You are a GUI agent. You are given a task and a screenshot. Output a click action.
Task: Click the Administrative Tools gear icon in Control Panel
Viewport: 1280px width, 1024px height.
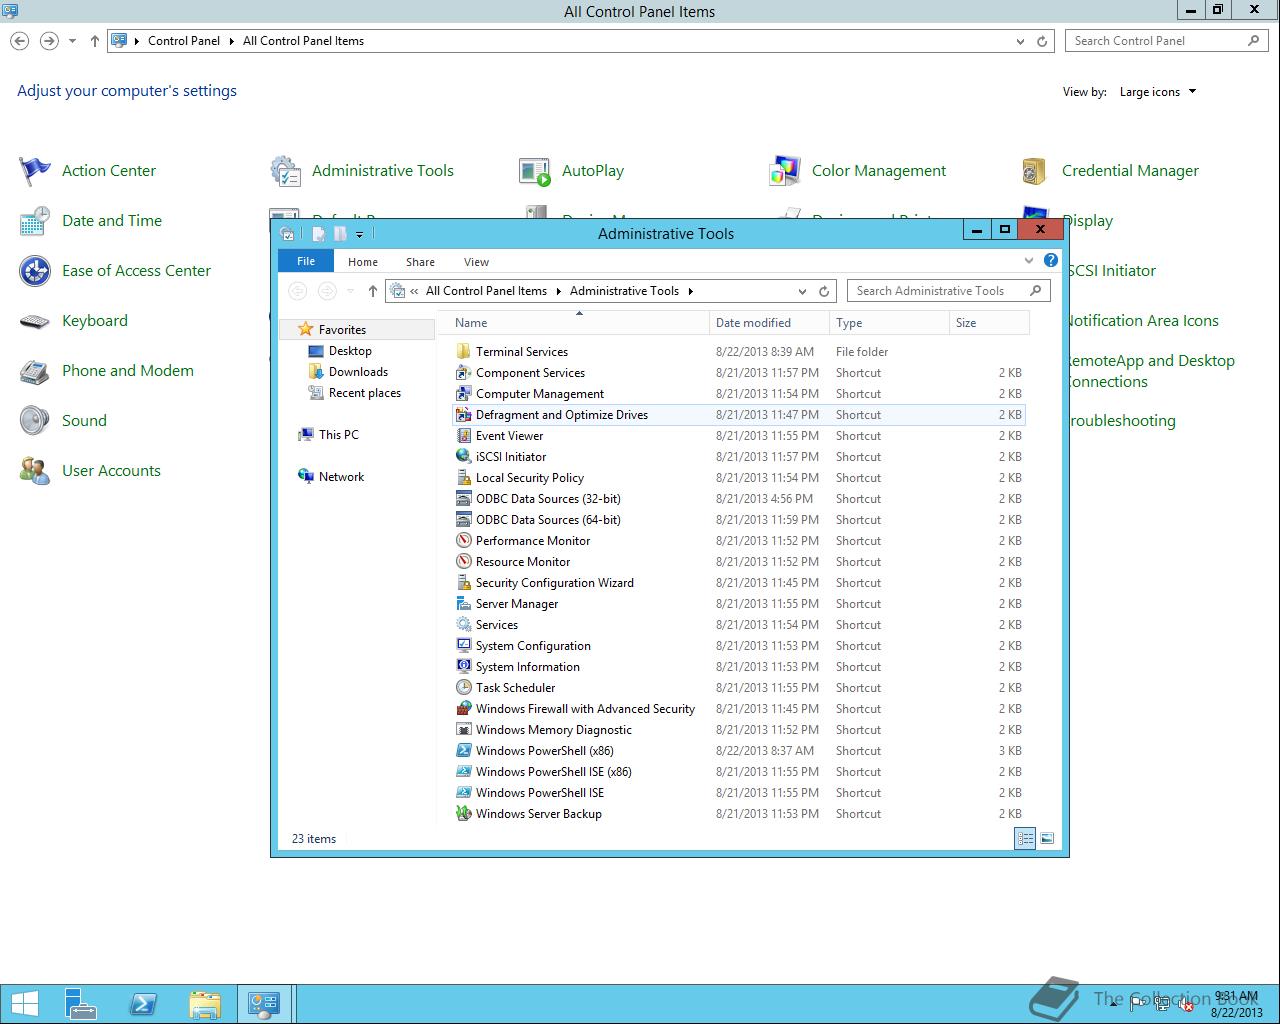(x=285, y=171)
